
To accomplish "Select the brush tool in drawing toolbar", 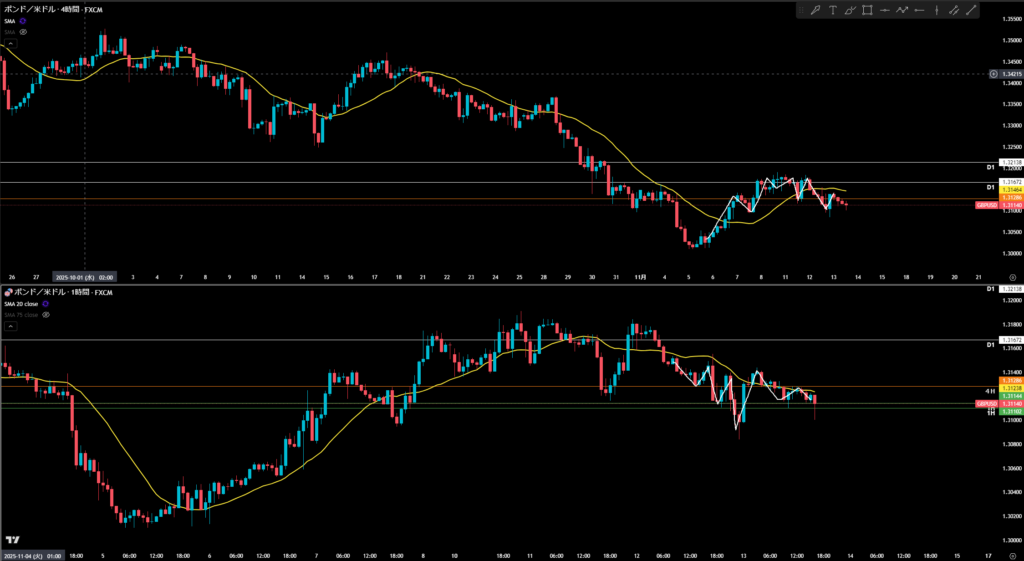I will pos(850,10).
